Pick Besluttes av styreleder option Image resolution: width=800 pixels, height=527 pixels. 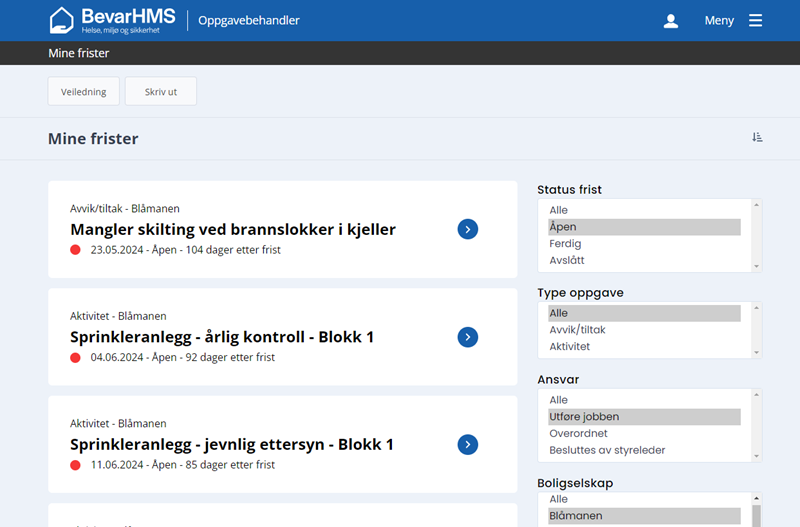click(x=607, y=450)
